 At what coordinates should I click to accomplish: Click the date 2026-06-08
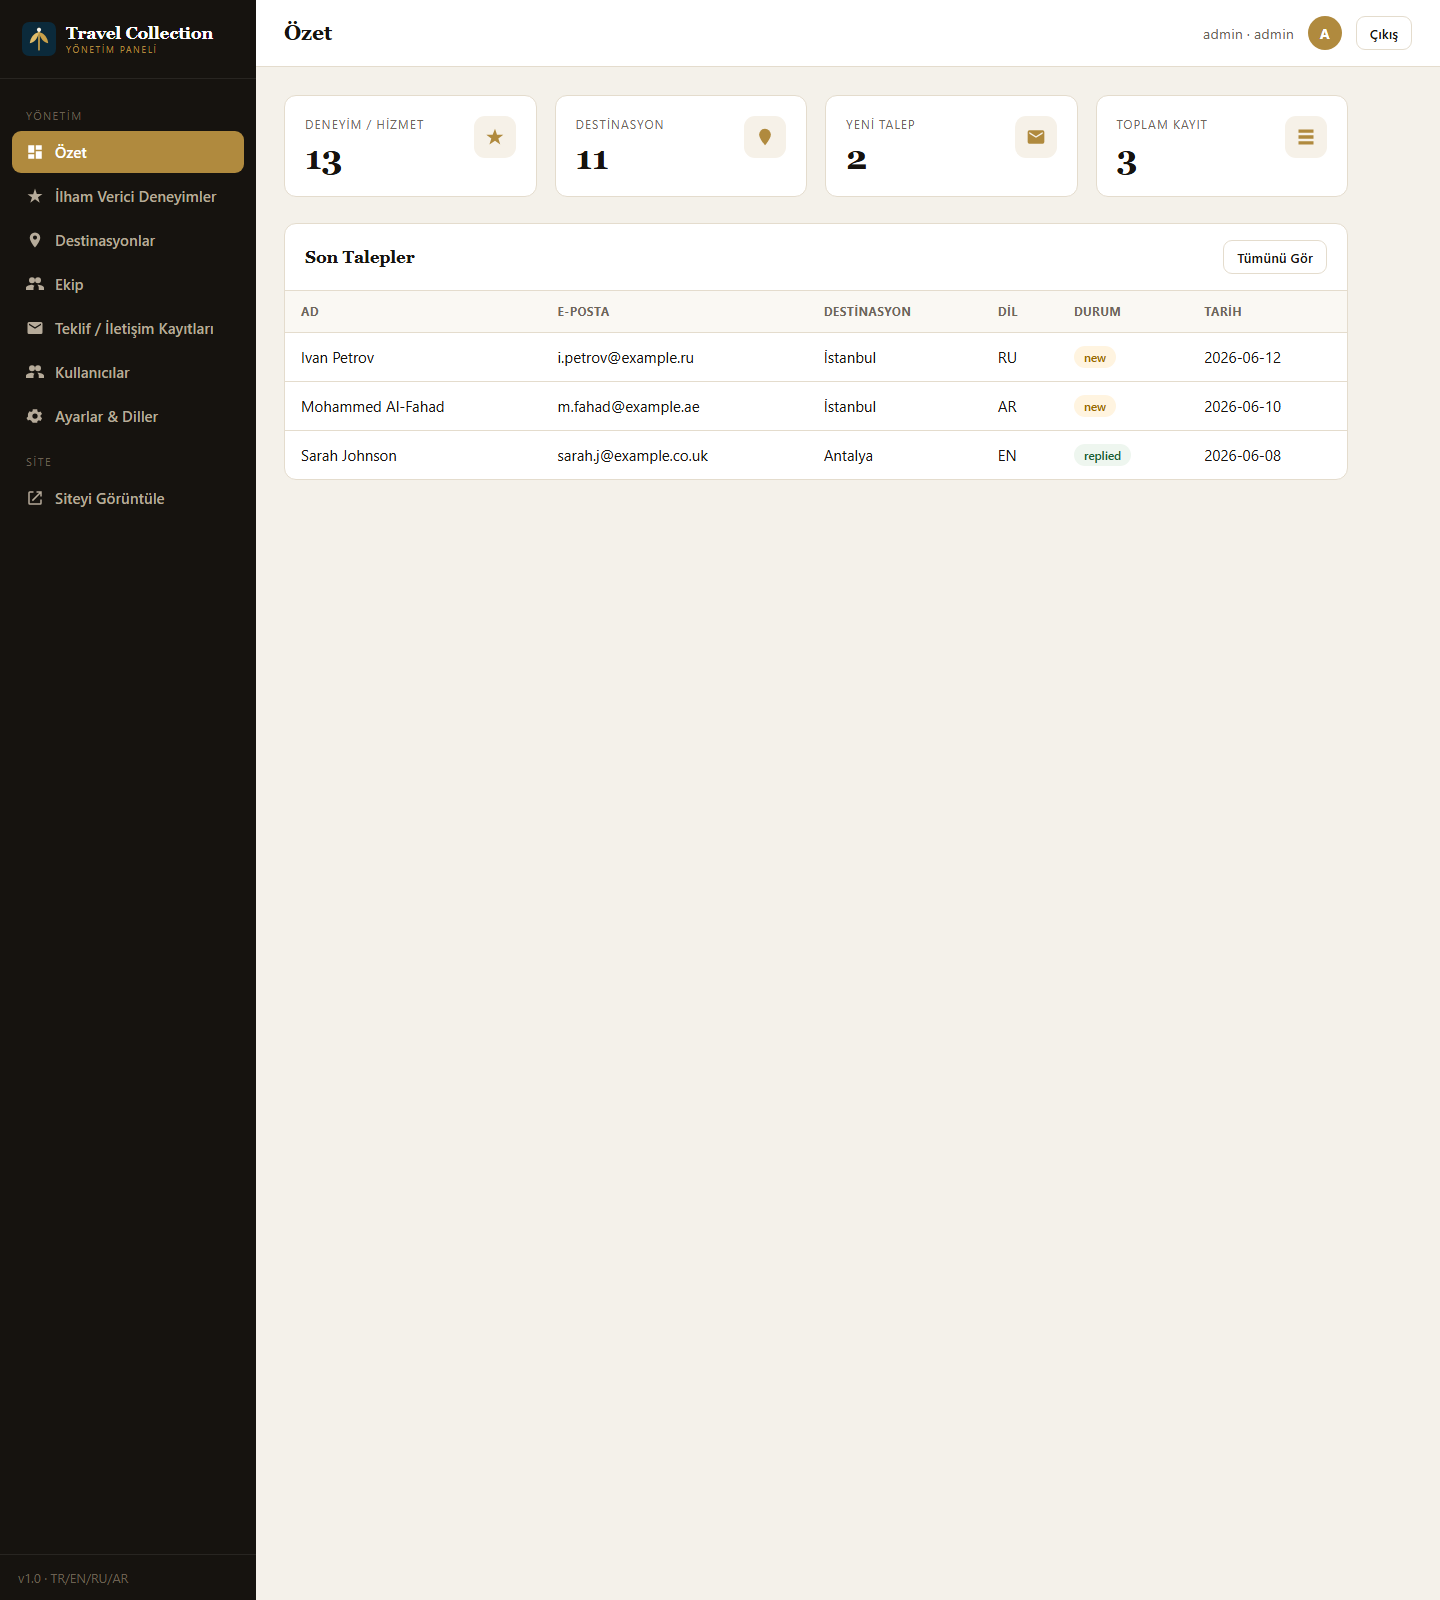pos(1242,456)
